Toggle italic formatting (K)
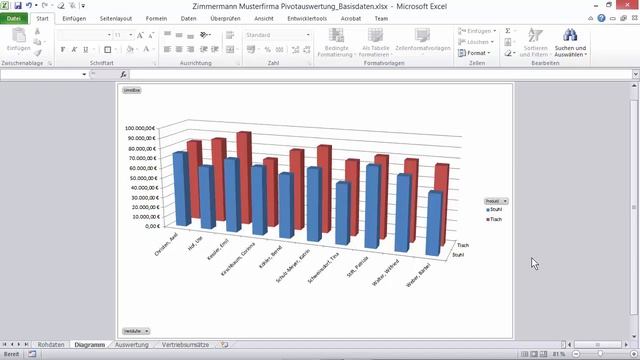This screenshot has height=360, width=640. tap(74, 49)
